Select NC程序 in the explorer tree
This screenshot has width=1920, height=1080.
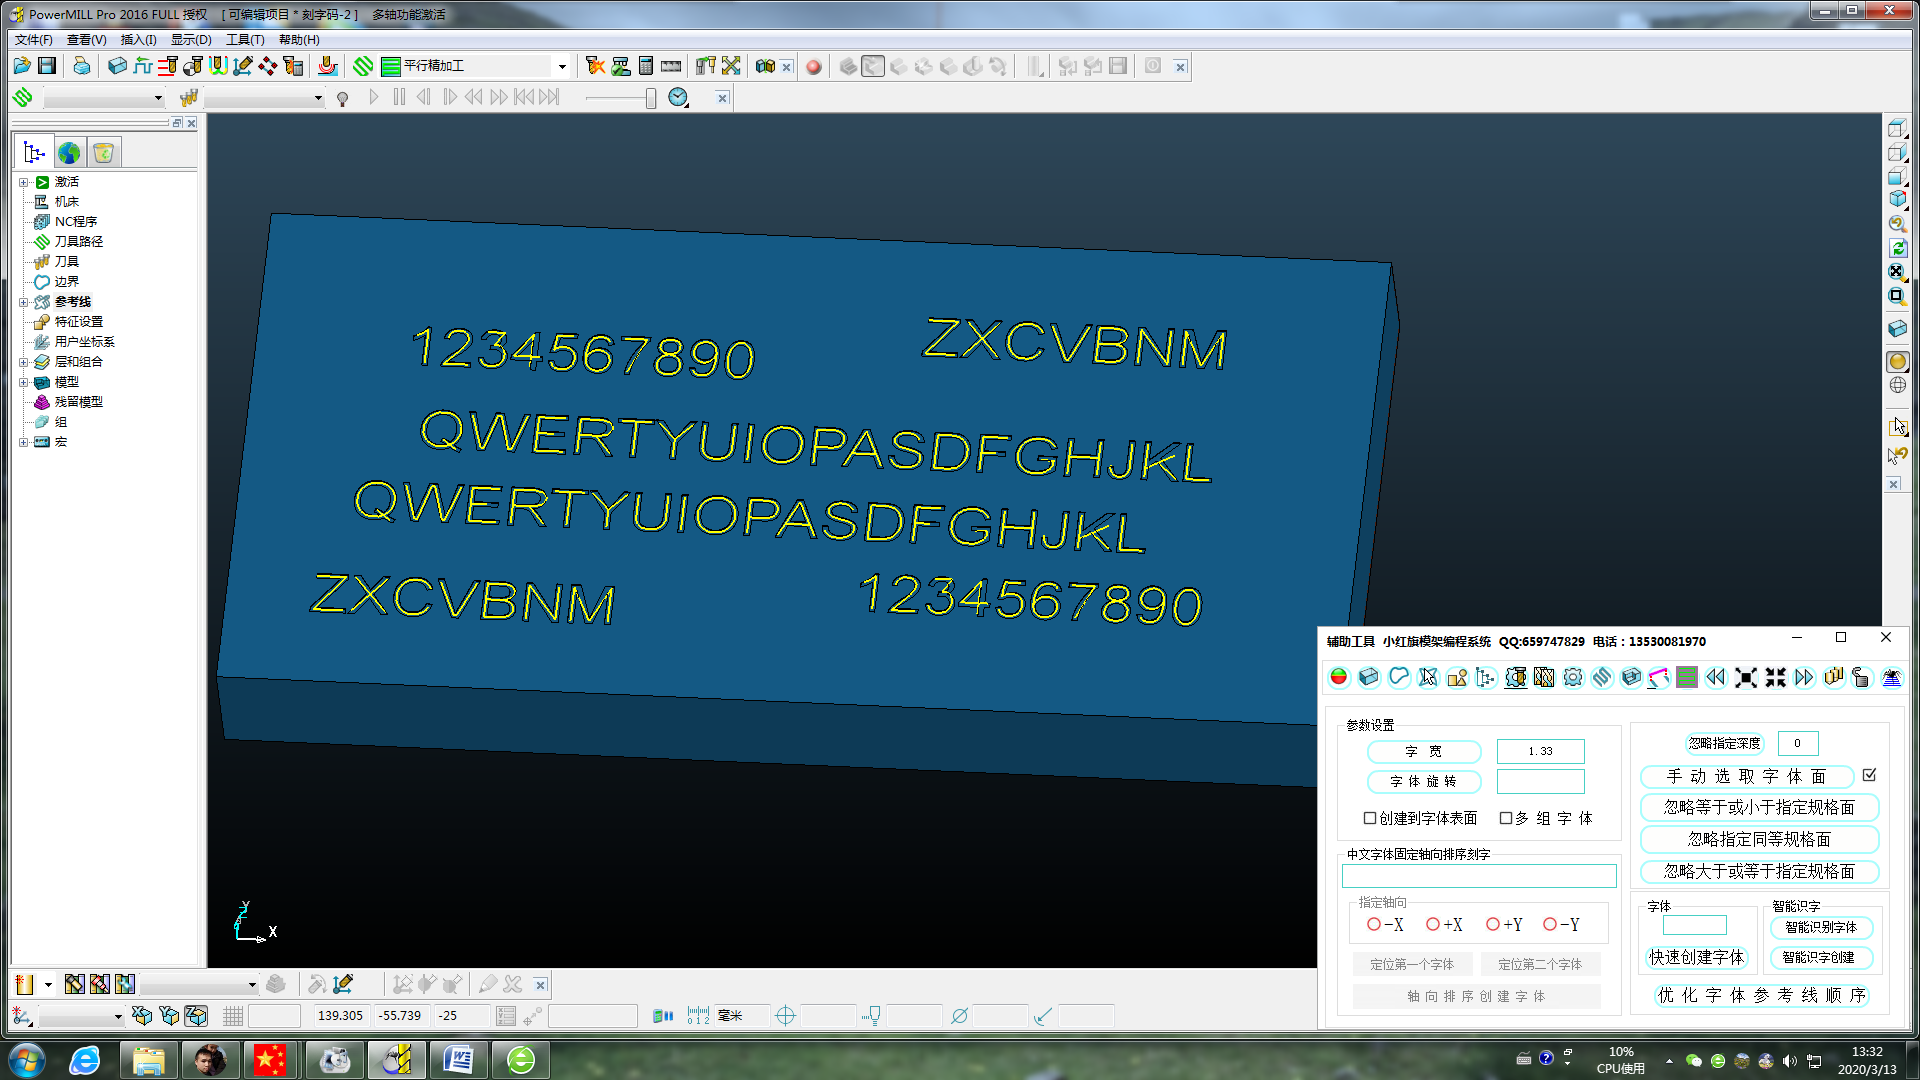click(76, 222)
